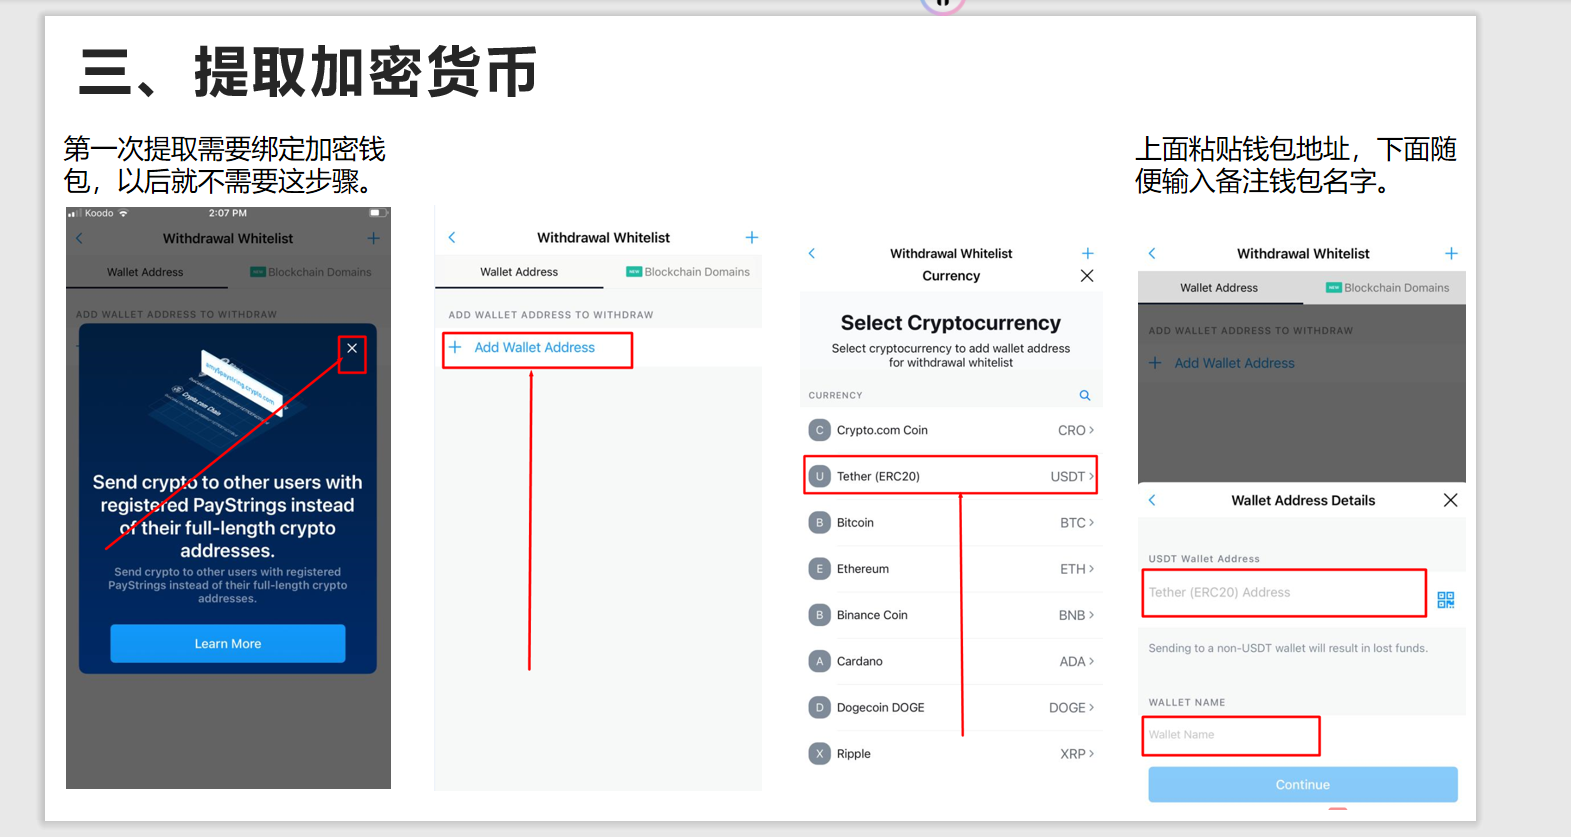Tap plus icon in second screen header
The width and height of the screenshot is (1571, 837).
tap(752, 237)
